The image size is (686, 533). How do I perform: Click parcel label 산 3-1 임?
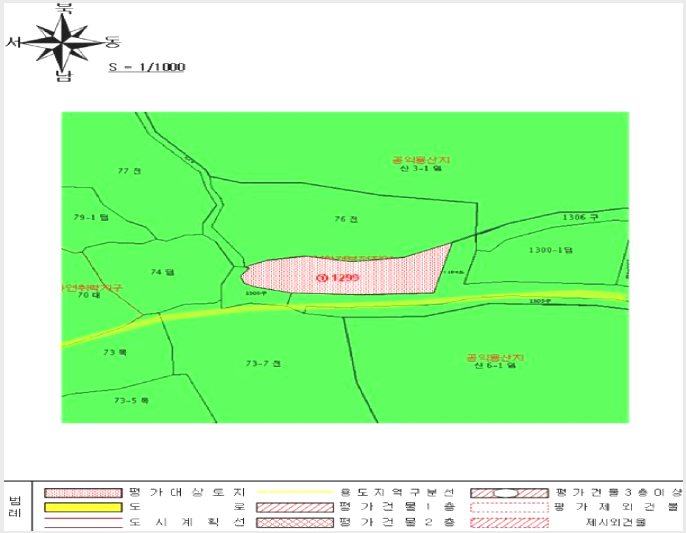click(421, 168)
